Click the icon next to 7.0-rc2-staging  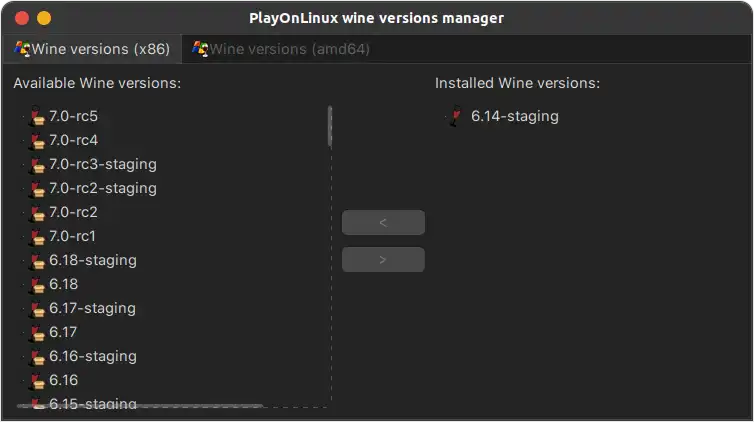click(x=38, y=189)
